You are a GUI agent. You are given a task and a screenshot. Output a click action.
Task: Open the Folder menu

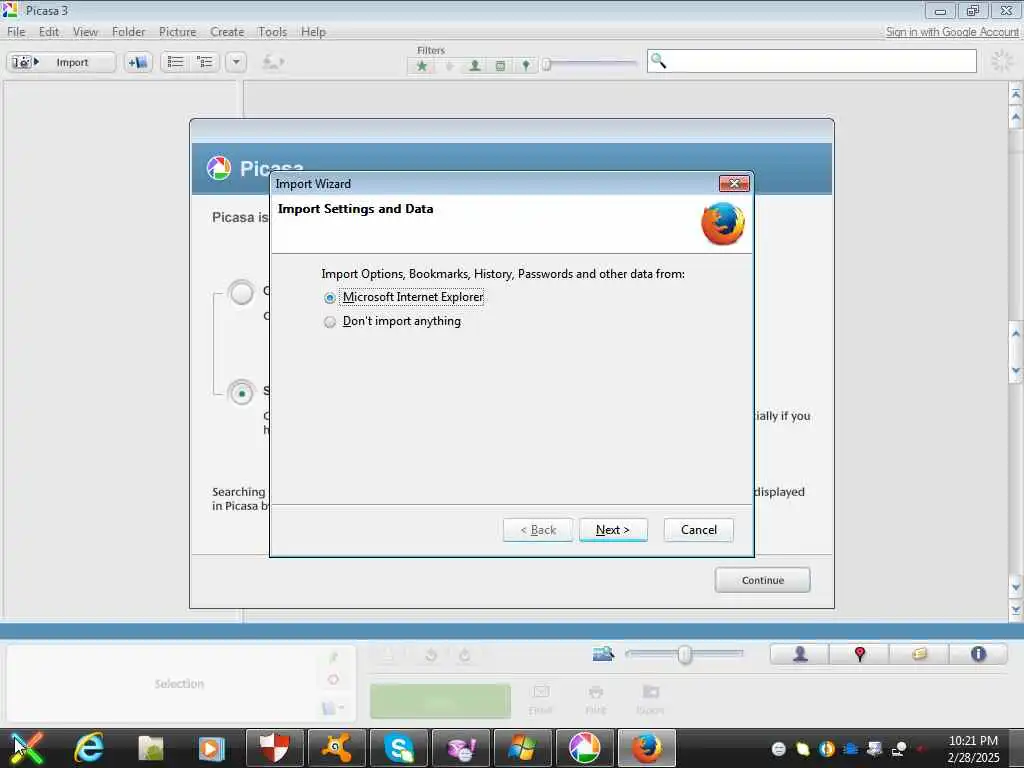pos(128,32)
